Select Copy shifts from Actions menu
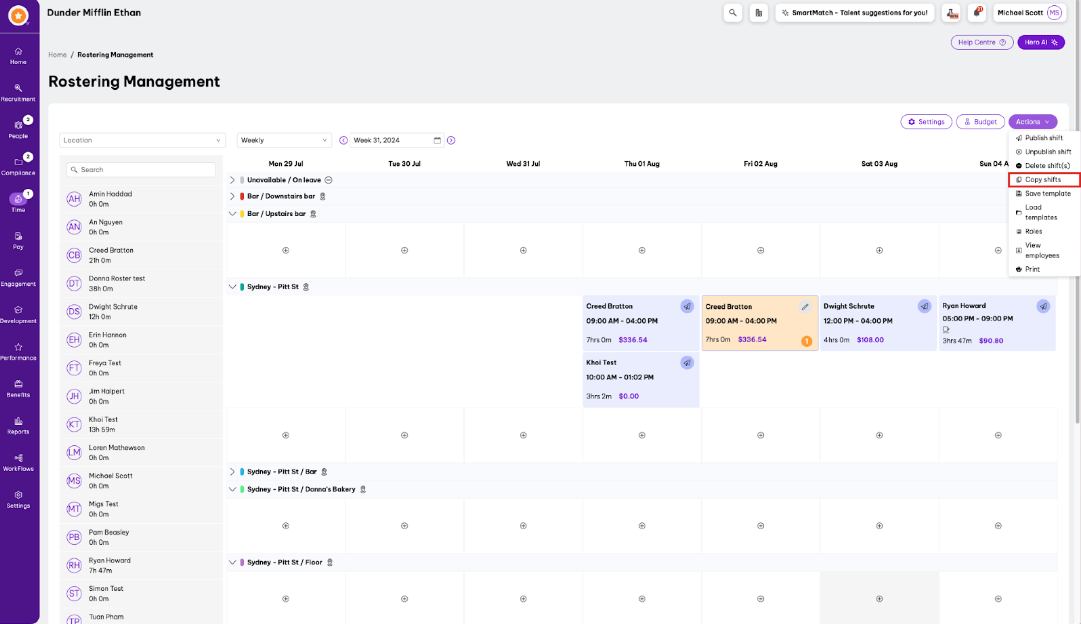The image size is (1081, 624). pos(1043,180)
